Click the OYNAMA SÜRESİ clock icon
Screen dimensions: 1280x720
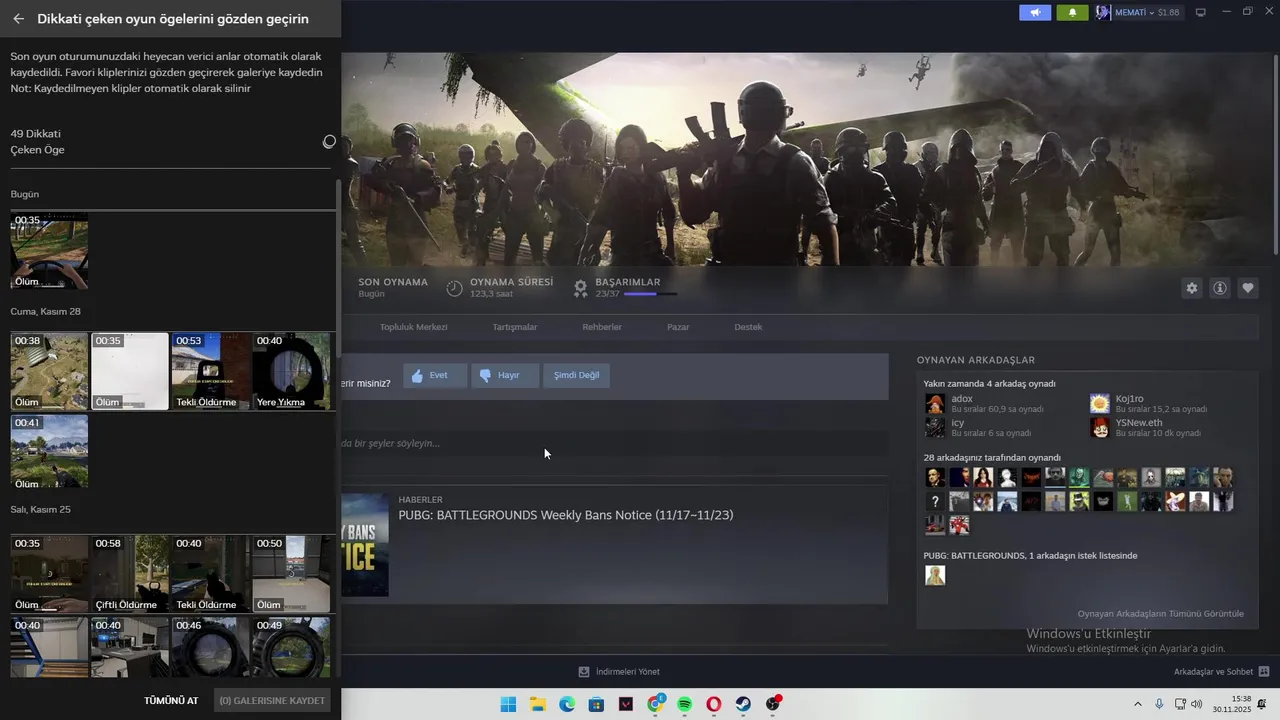454,288
